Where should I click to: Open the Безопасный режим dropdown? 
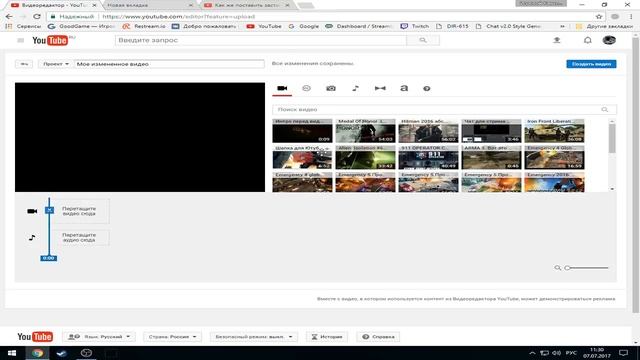click(x=253, y=337)
